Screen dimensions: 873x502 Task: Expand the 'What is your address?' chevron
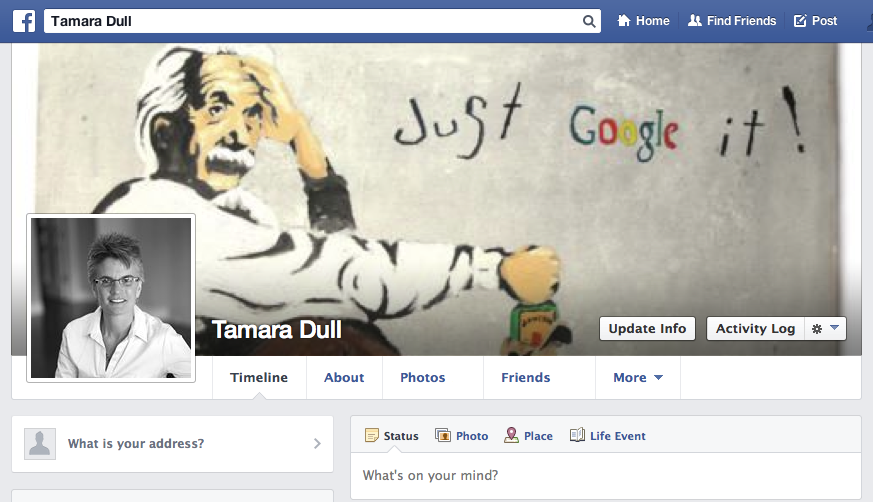317,443
